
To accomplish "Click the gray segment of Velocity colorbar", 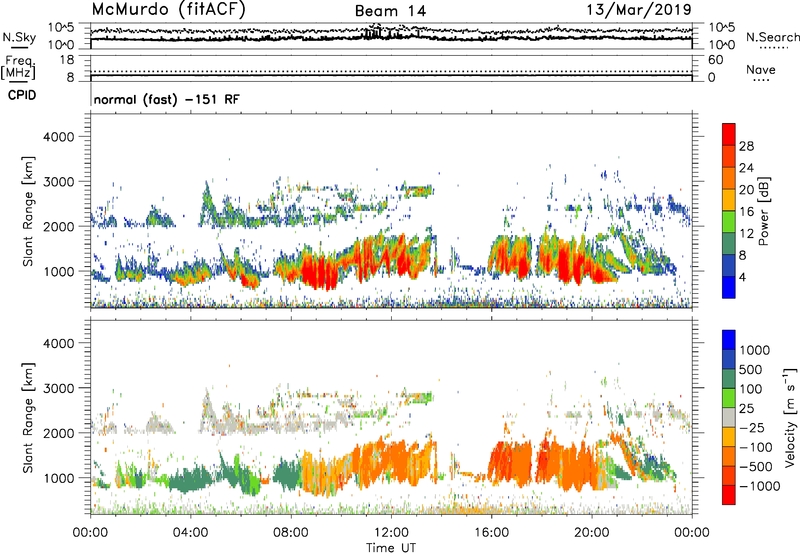I will point(729,417).
